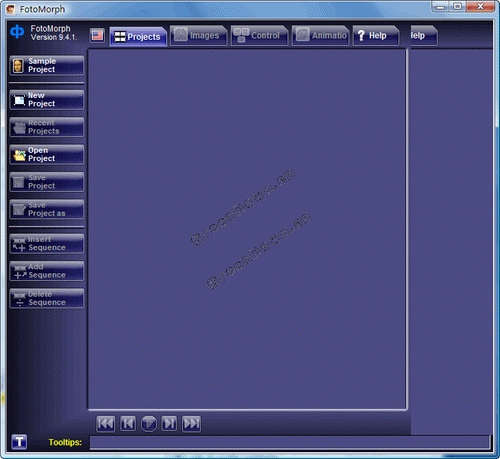Click the US flag language icon

click(x=97, y=35)
